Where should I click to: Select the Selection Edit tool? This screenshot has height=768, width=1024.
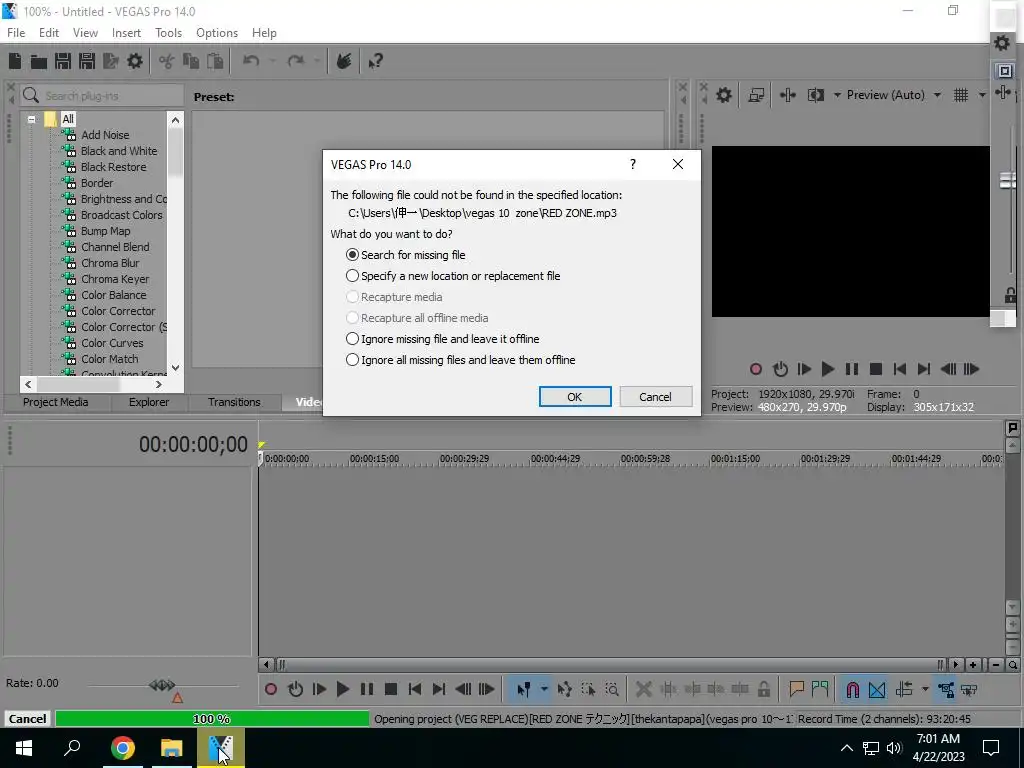[x=588, y=689]
